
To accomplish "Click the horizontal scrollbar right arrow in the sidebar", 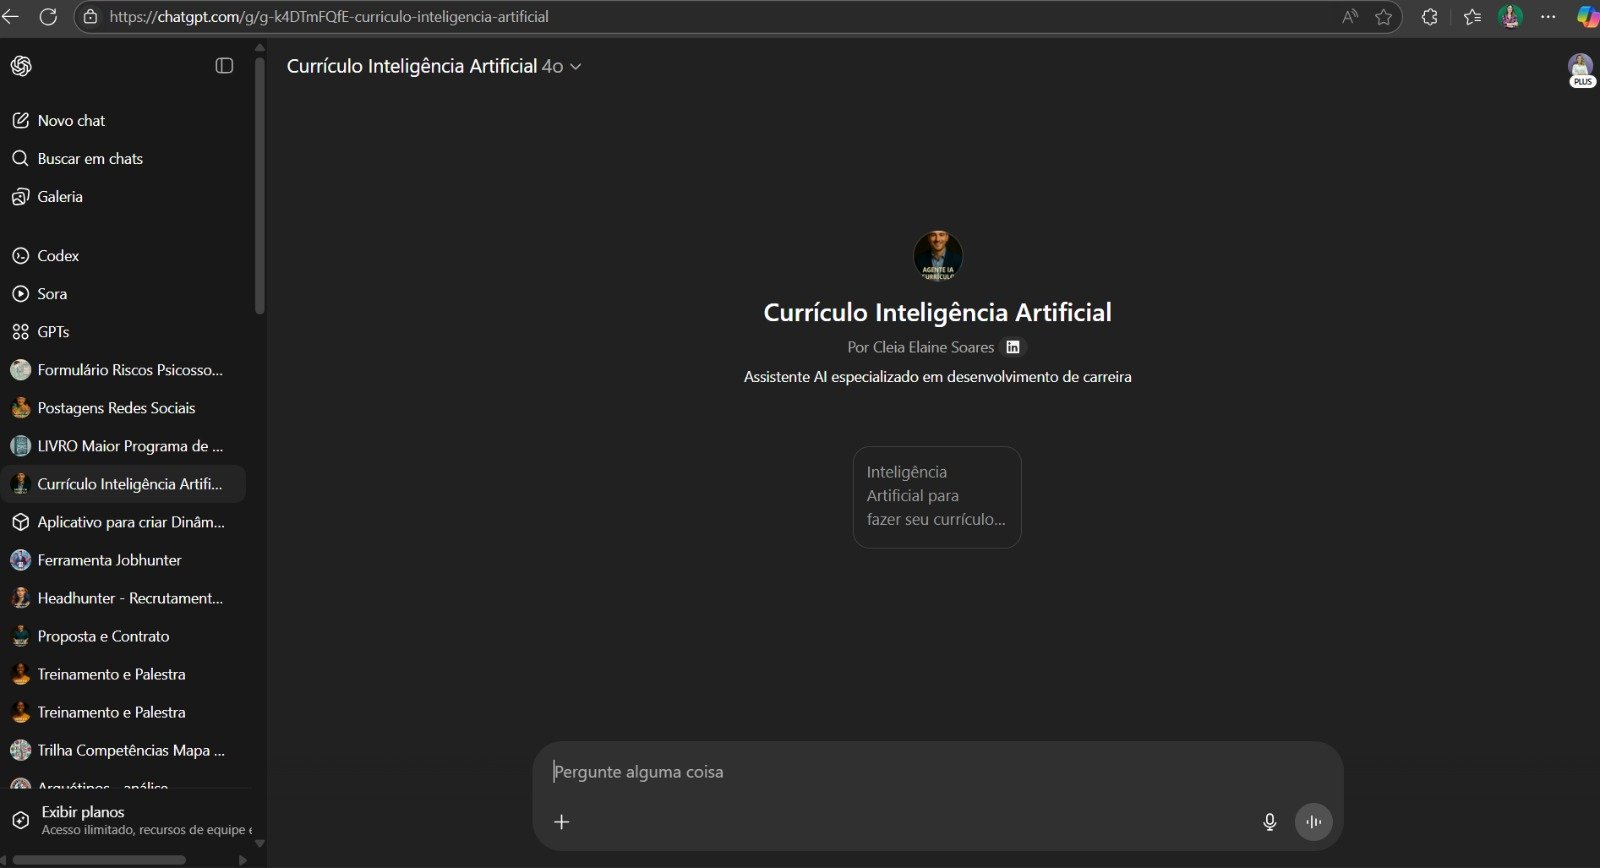I will coord(242,860).
